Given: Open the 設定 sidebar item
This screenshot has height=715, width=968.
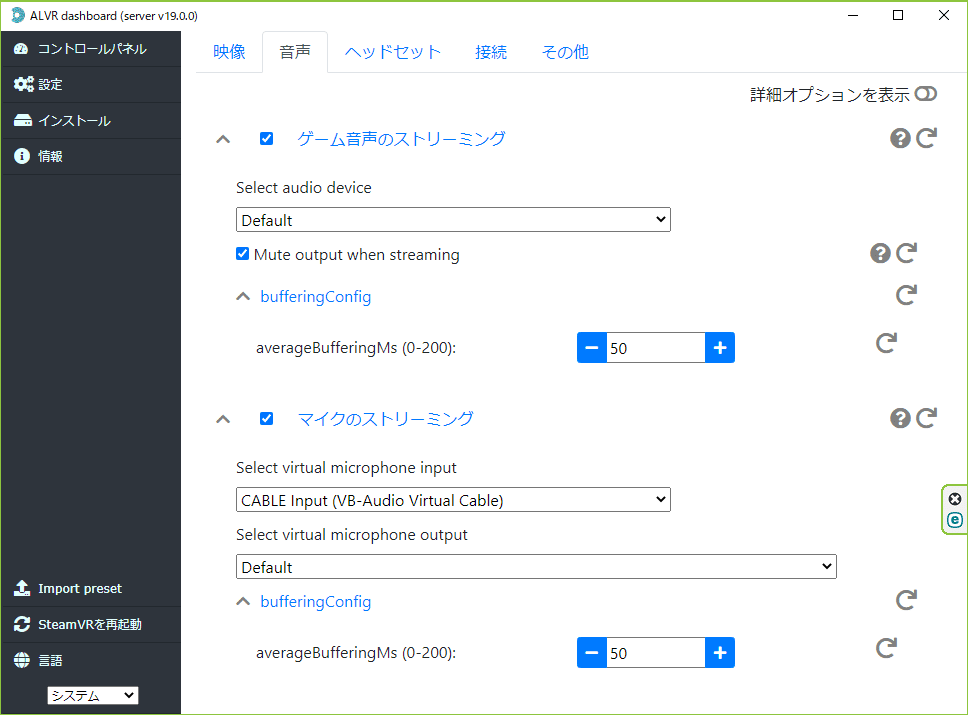Looking at the screenshot, I should click(x=91, y=85).
